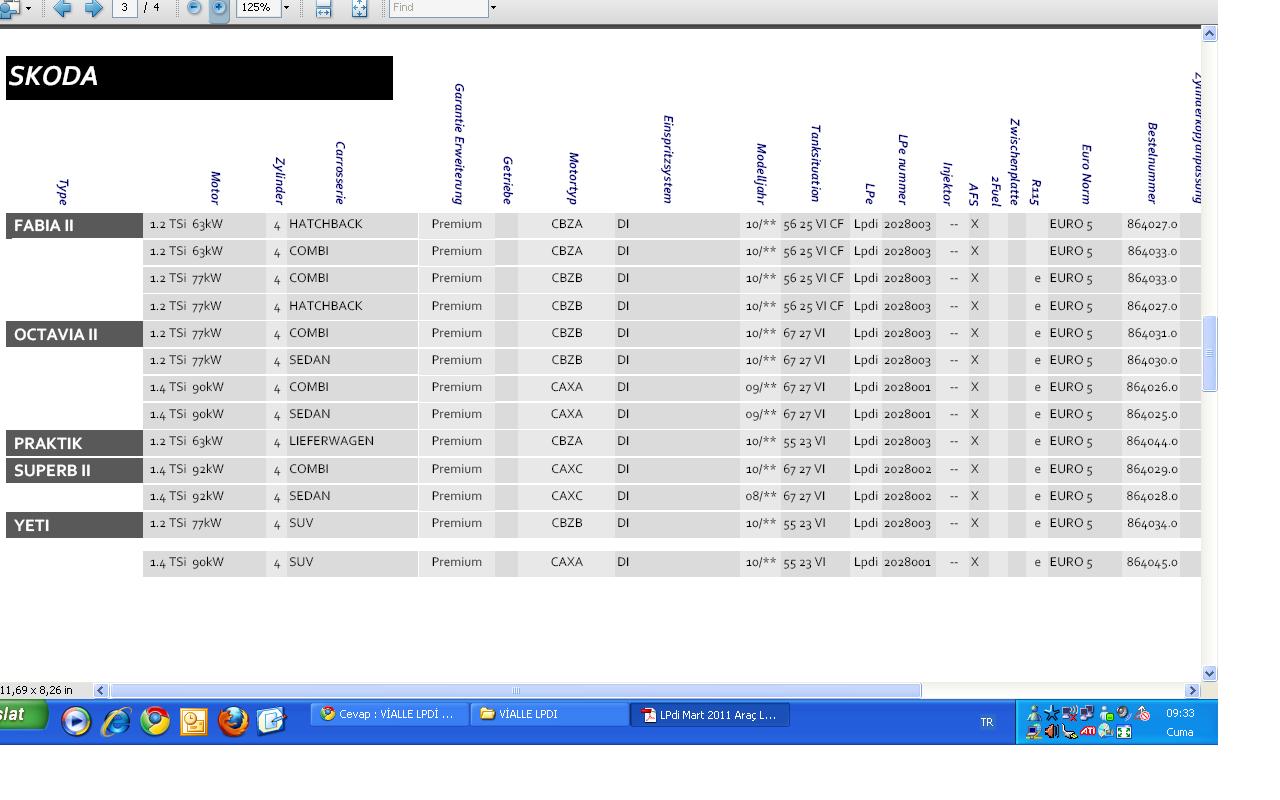
Task: Switch to Cevap: VİALLE LPDİ Chrome window
Action: click(x=389, y=715)
